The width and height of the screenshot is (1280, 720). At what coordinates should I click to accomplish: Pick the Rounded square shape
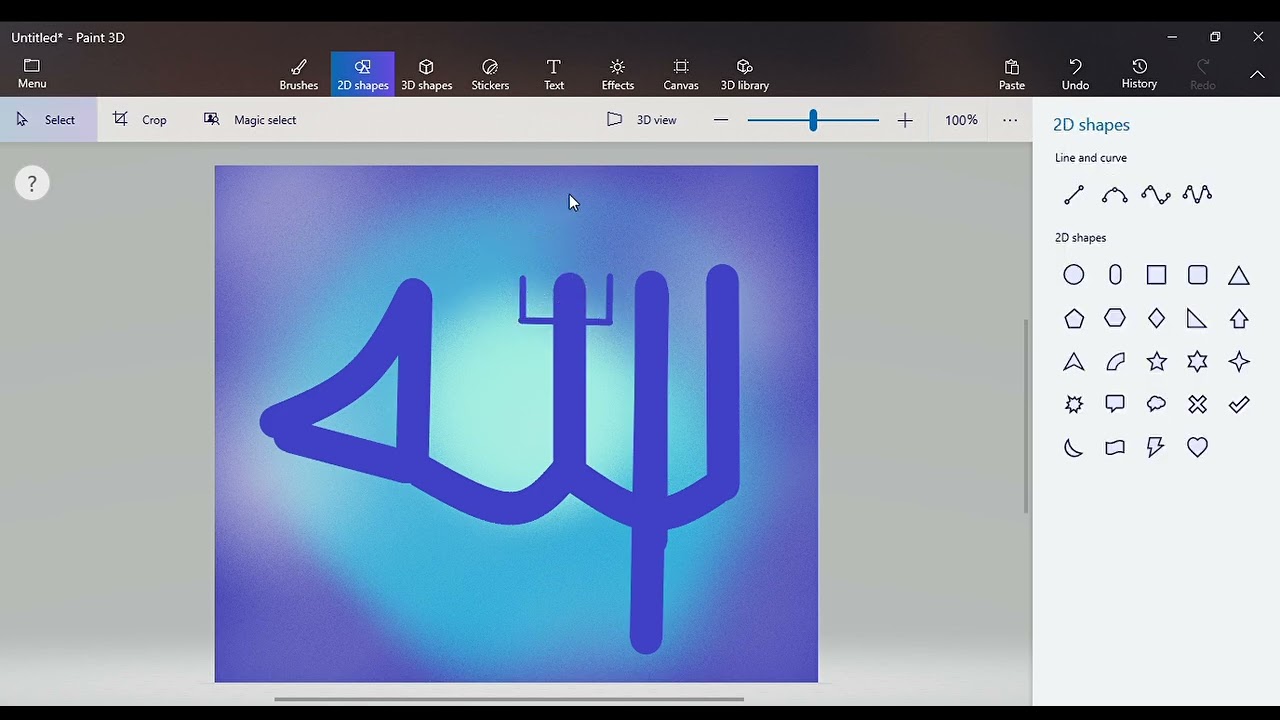tap(1197, 275)
